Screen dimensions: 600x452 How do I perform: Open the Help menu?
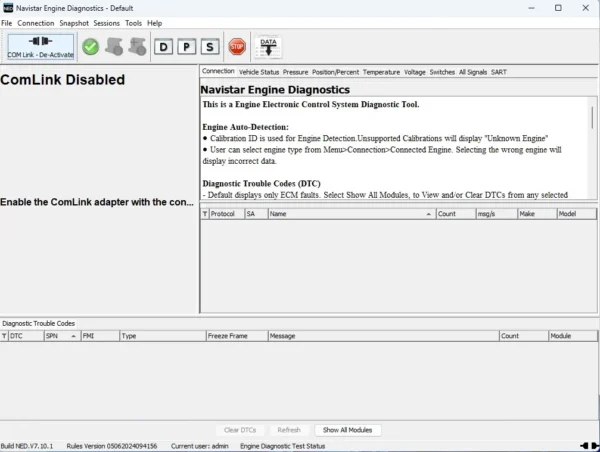(x=155, y=23)
